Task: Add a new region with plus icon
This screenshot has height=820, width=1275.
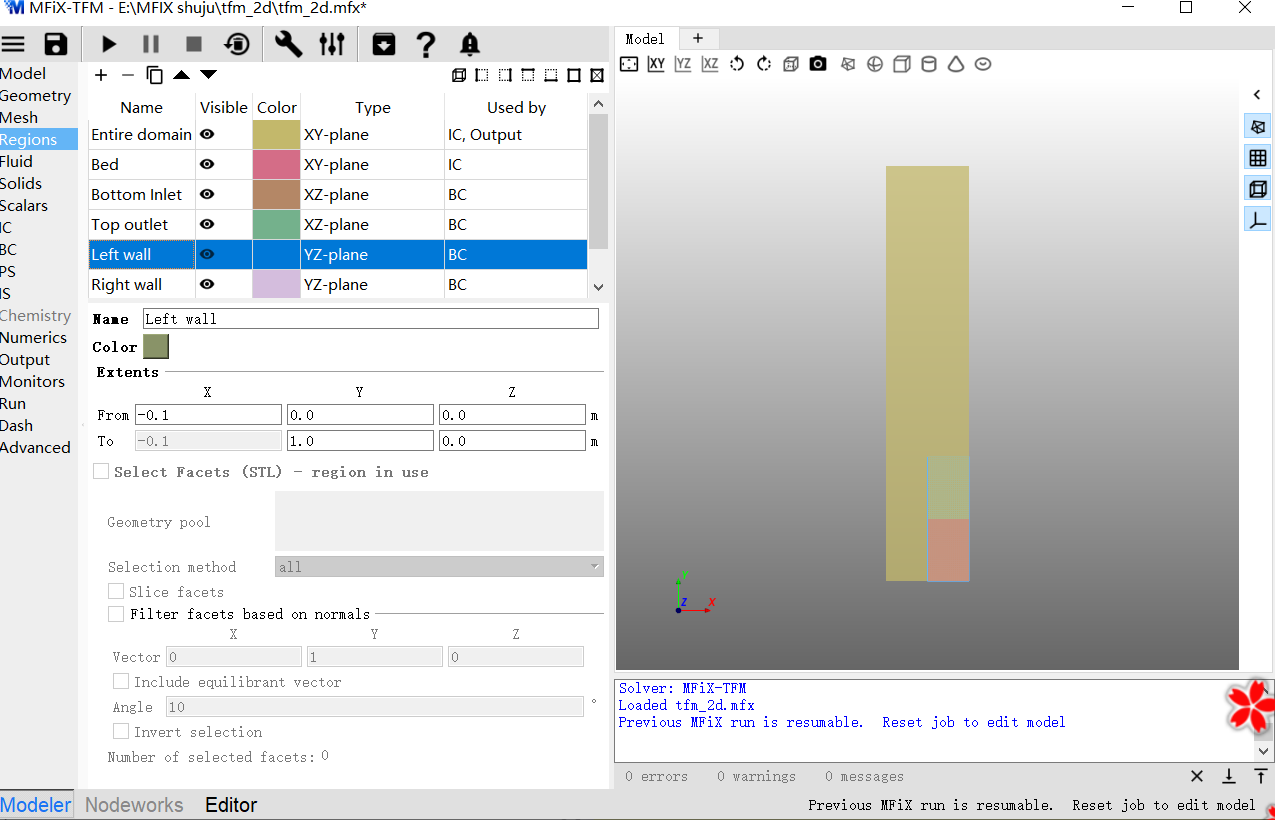Action: [101, 75]
